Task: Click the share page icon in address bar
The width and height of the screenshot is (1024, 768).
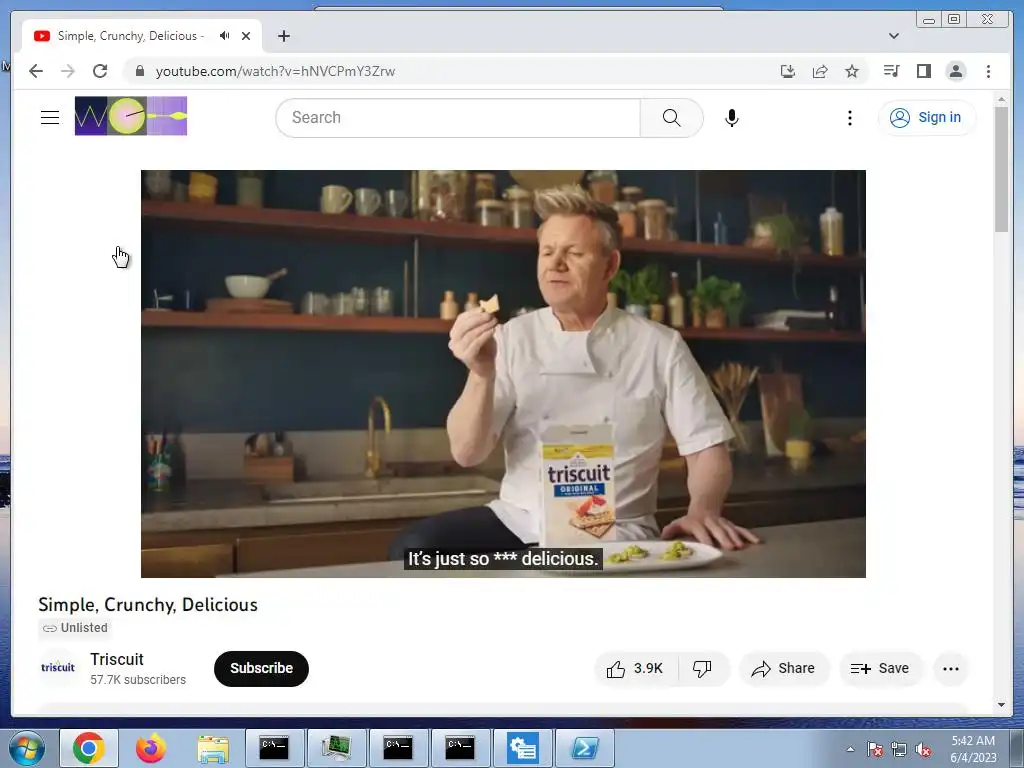Action: point(820,71)
